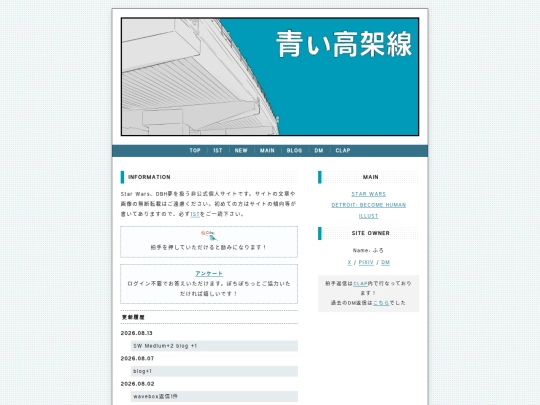Open the 1ST navigation item
540x405 pixels.
218,150
